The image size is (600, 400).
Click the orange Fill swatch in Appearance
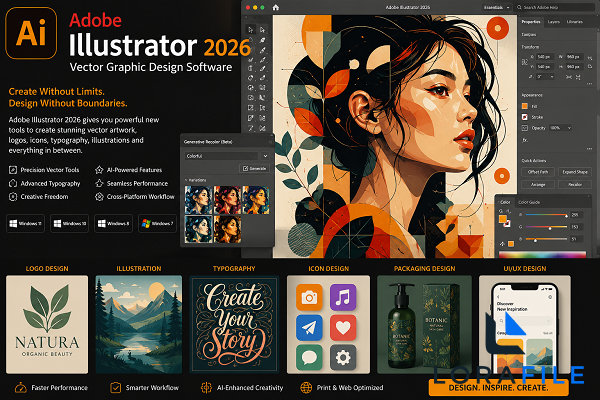[525, 106]
